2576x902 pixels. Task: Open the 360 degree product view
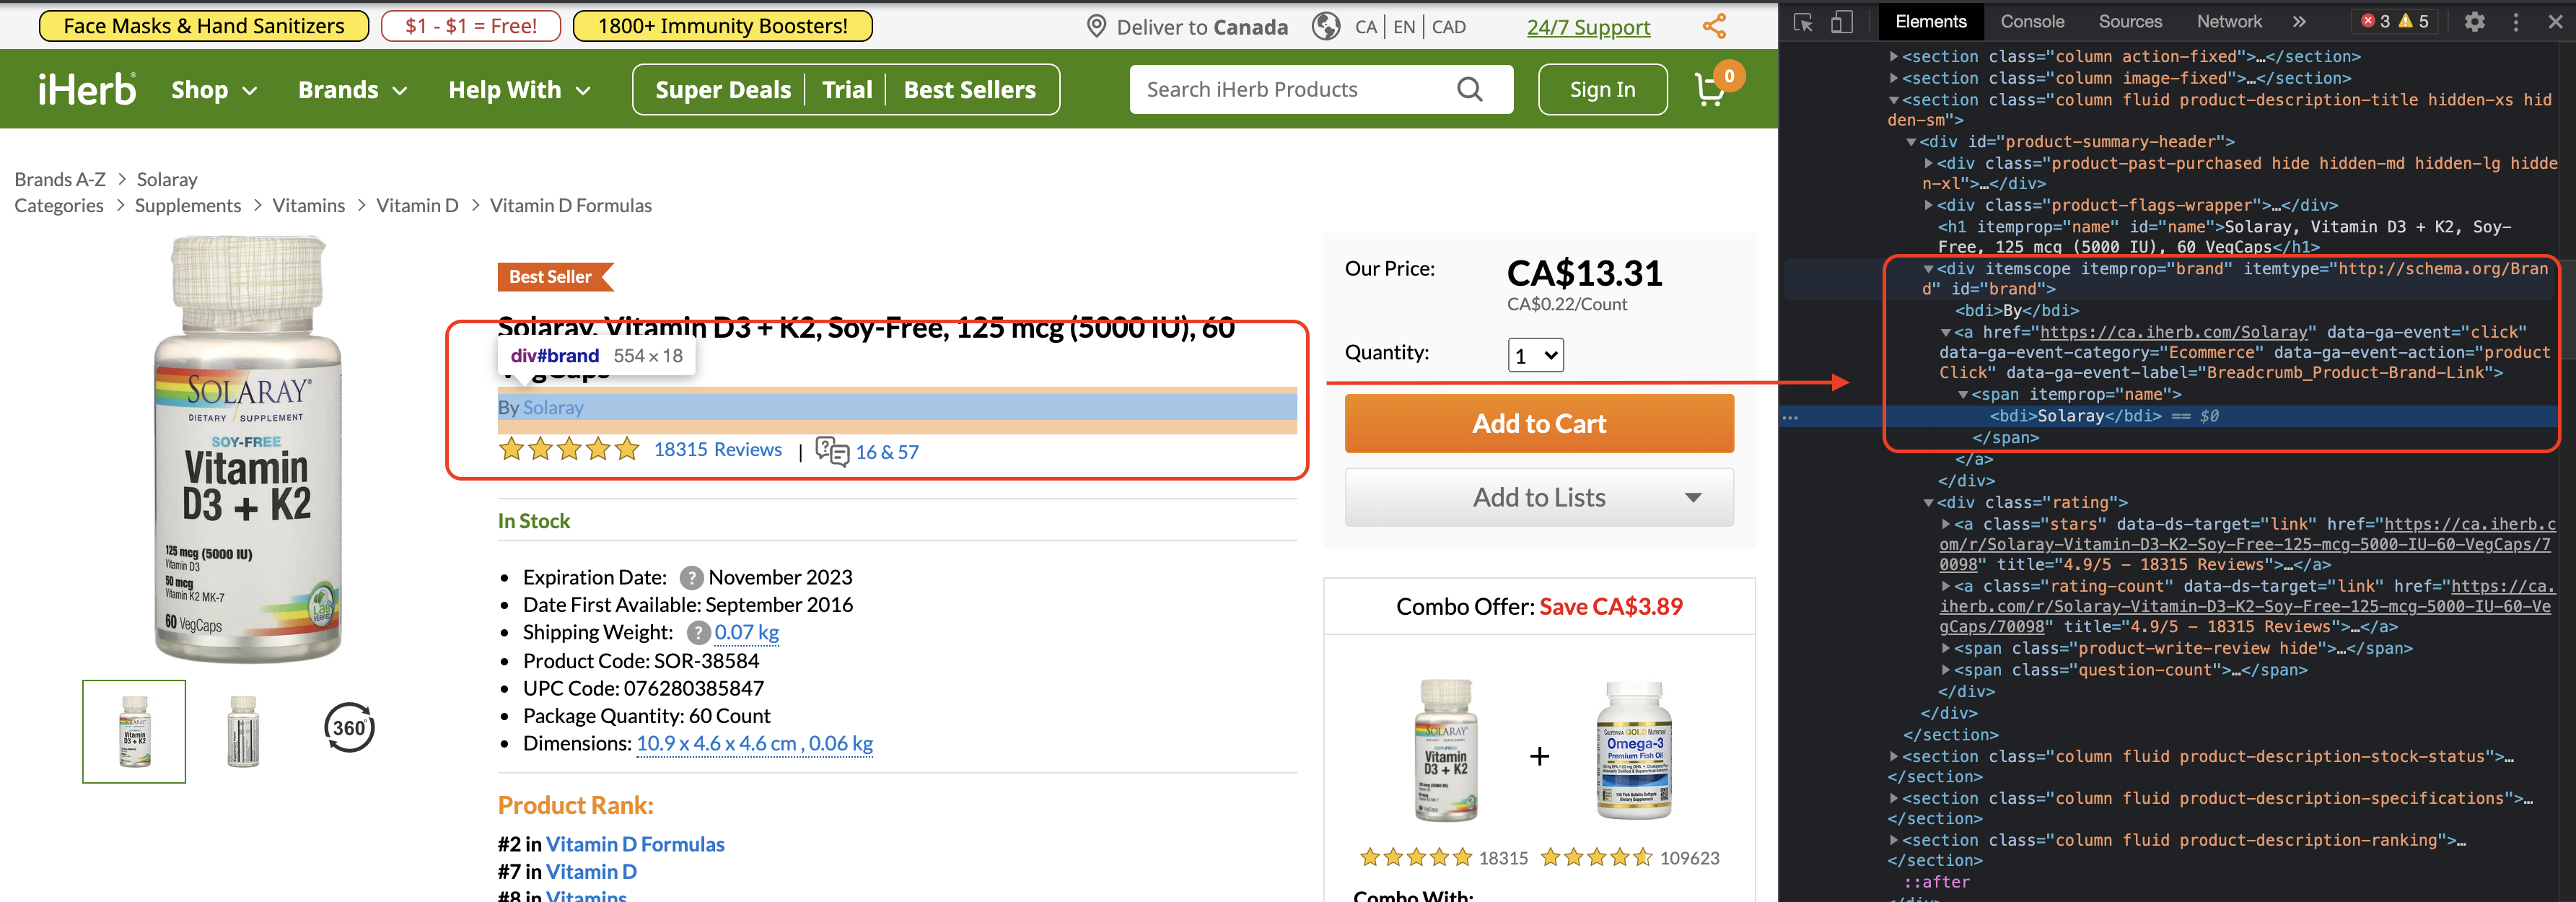coord(349,728)
